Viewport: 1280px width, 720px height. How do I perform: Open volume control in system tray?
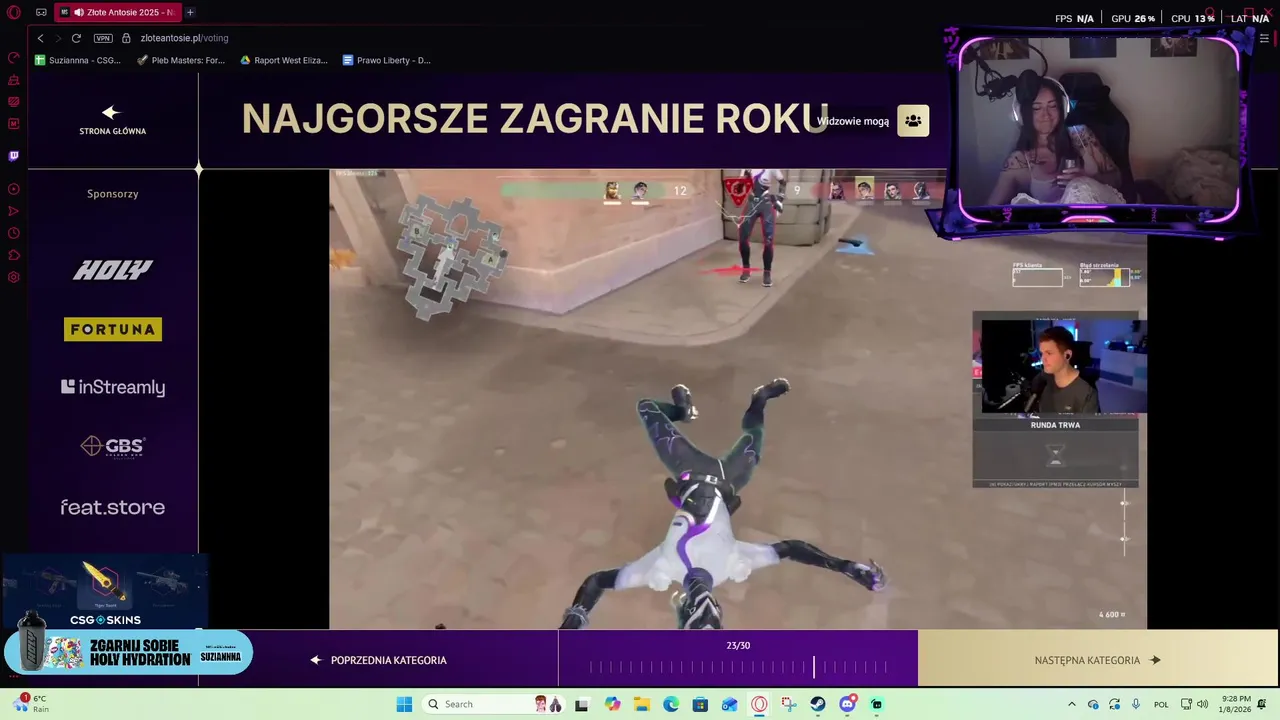click(1202, 704)
